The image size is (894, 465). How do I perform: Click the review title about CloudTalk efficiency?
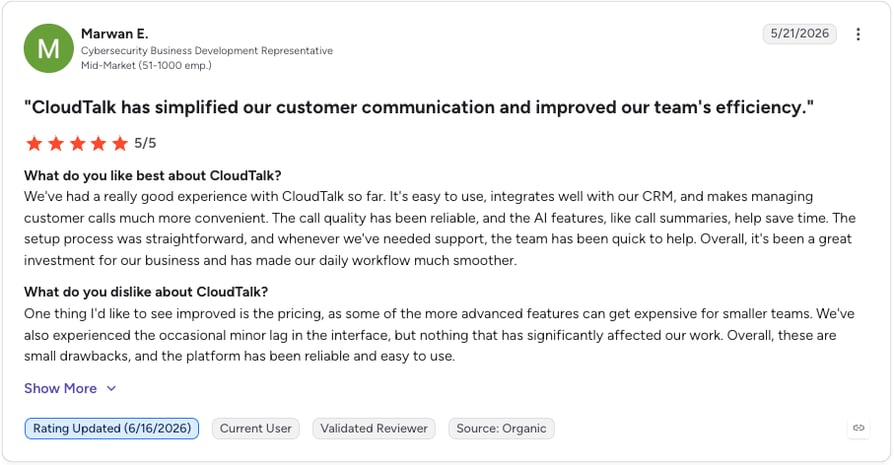(x=418, y=107)
